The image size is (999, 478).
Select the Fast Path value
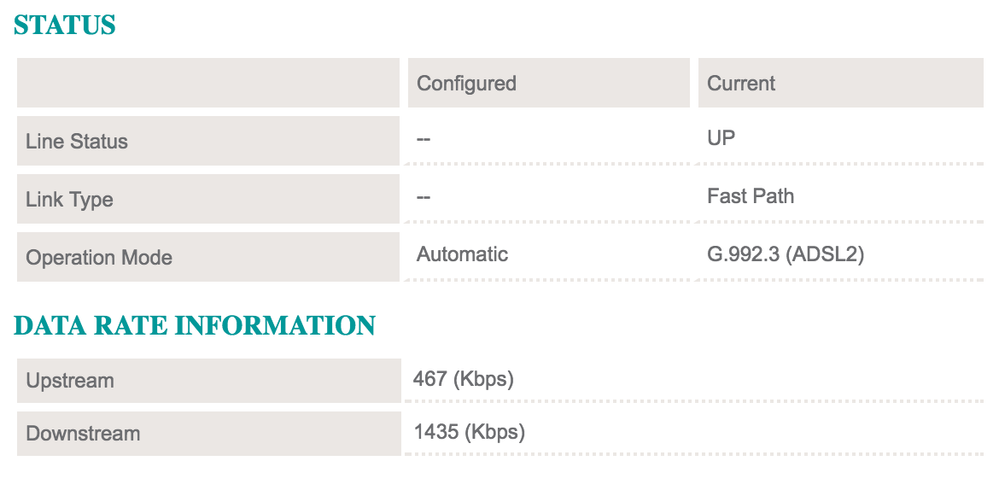click(x=750, y=196)
